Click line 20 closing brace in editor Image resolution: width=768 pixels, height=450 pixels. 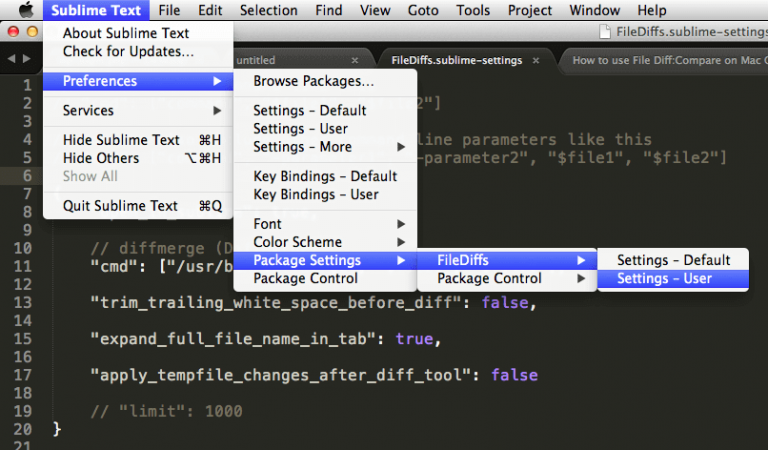57,429
